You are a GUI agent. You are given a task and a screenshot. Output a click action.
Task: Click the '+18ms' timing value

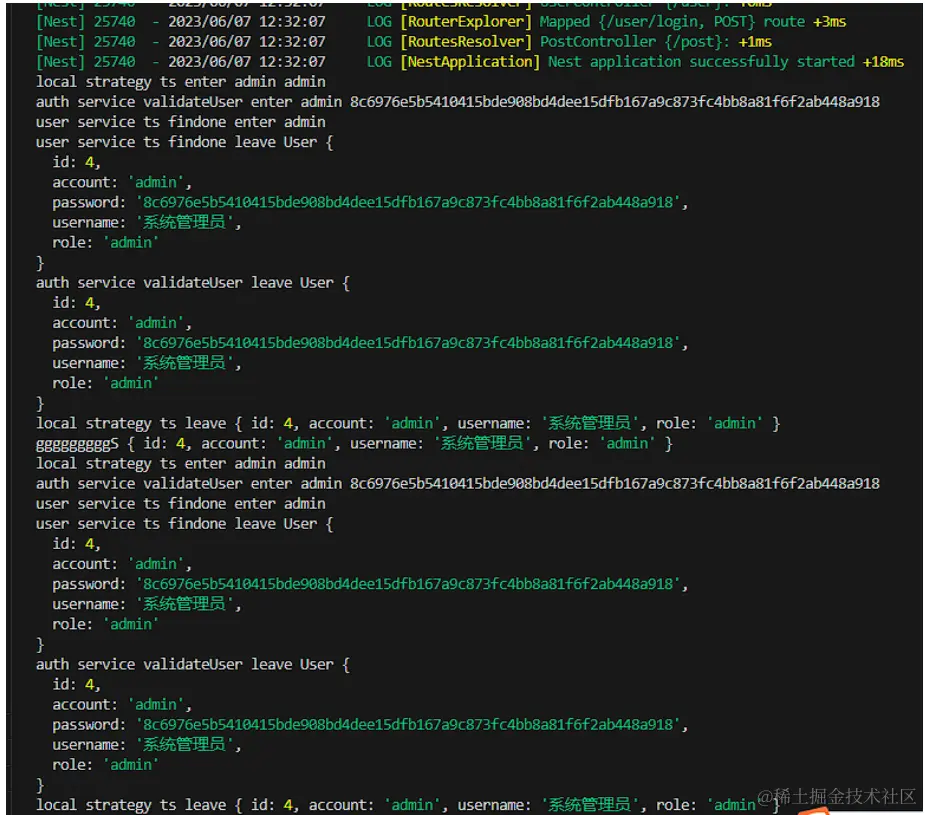pyautogui.click(x=883, y=62)
